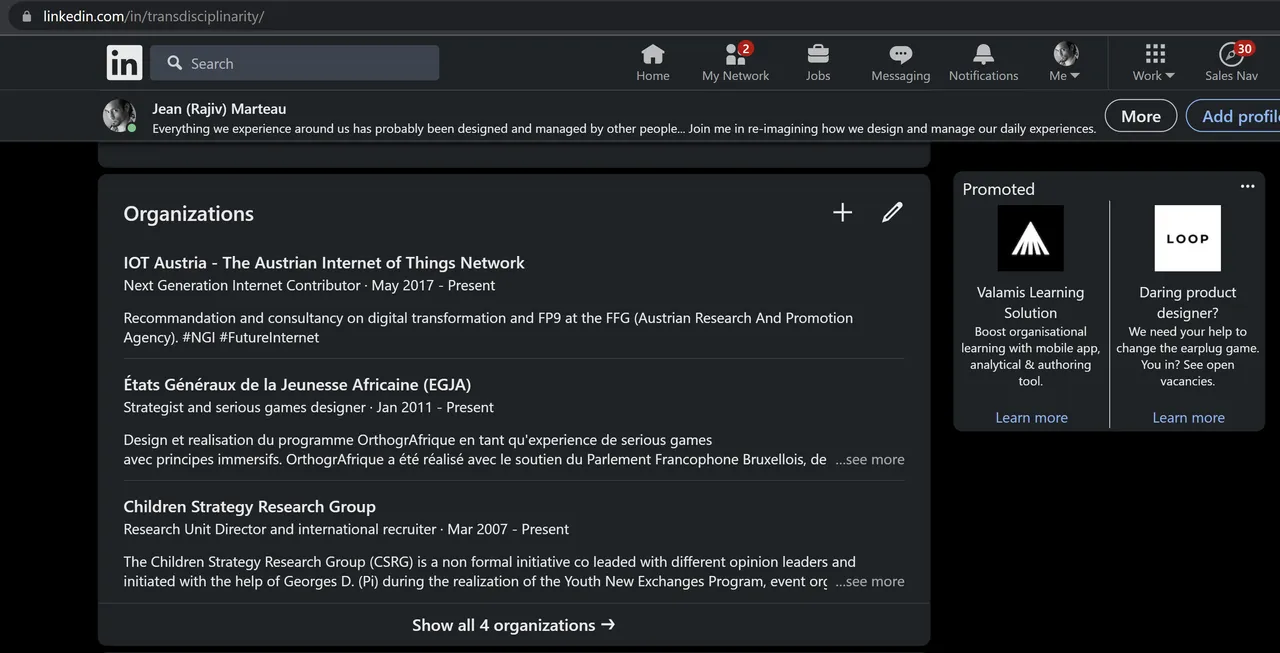Image resolution: width=1280 pixels, height=653 pixels.
Task: Click Jean (Rajiv) Marteau name in header
Action: point(219,109)
